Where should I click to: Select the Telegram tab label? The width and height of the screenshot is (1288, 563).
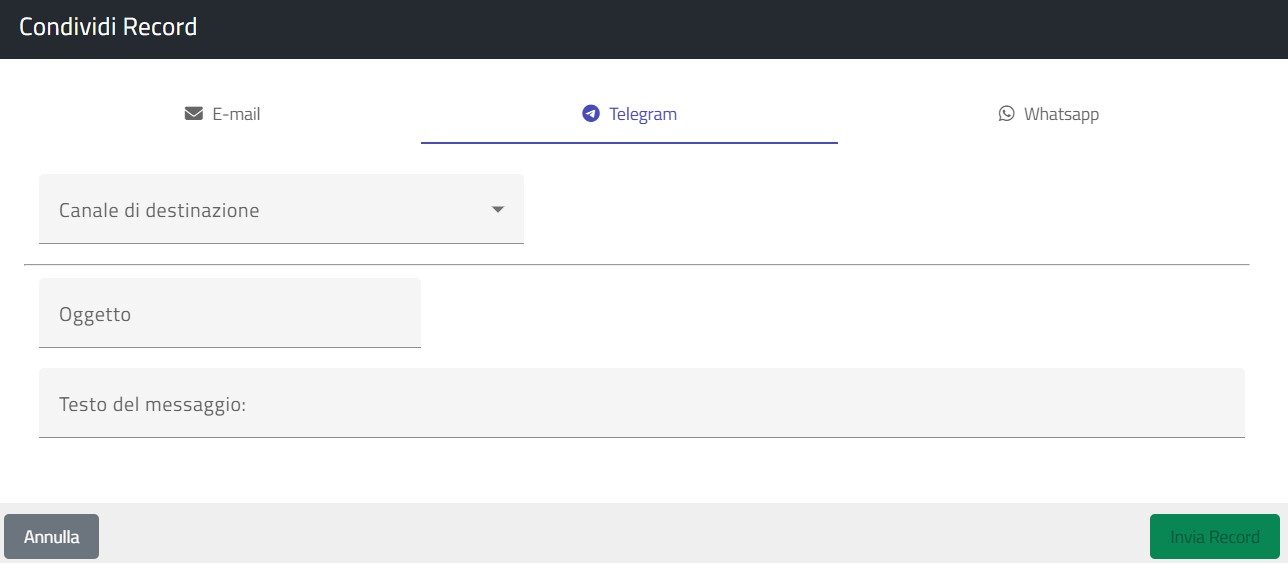coord(643,114)
